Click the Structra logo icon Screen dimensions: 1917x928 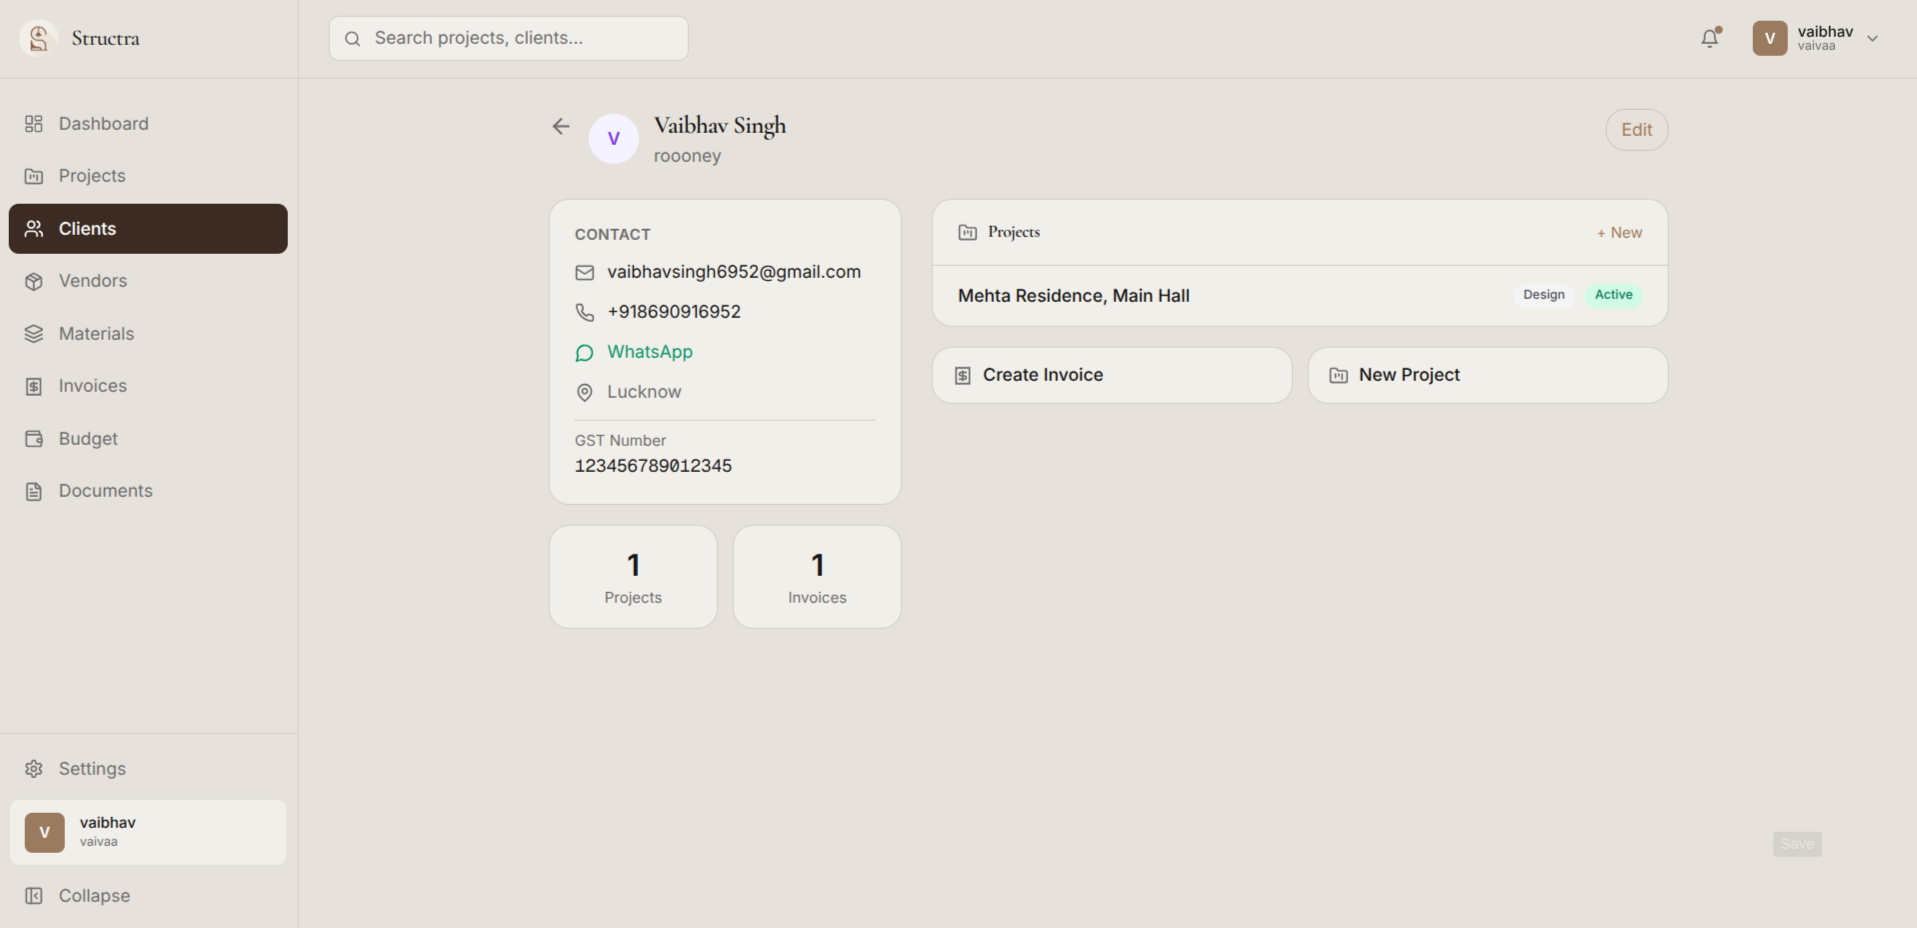38,38
